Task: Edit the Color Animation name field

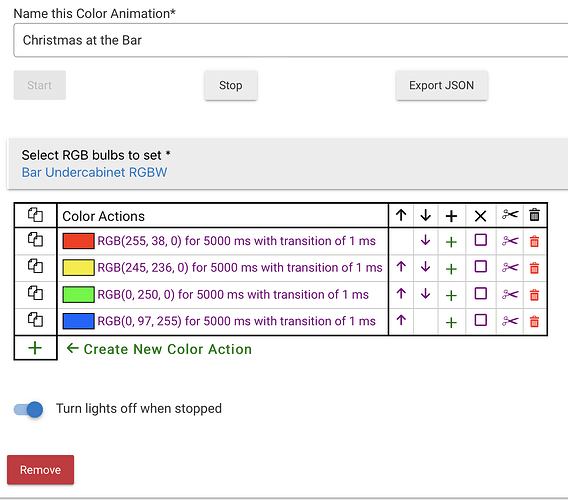Action: point(291,40)
